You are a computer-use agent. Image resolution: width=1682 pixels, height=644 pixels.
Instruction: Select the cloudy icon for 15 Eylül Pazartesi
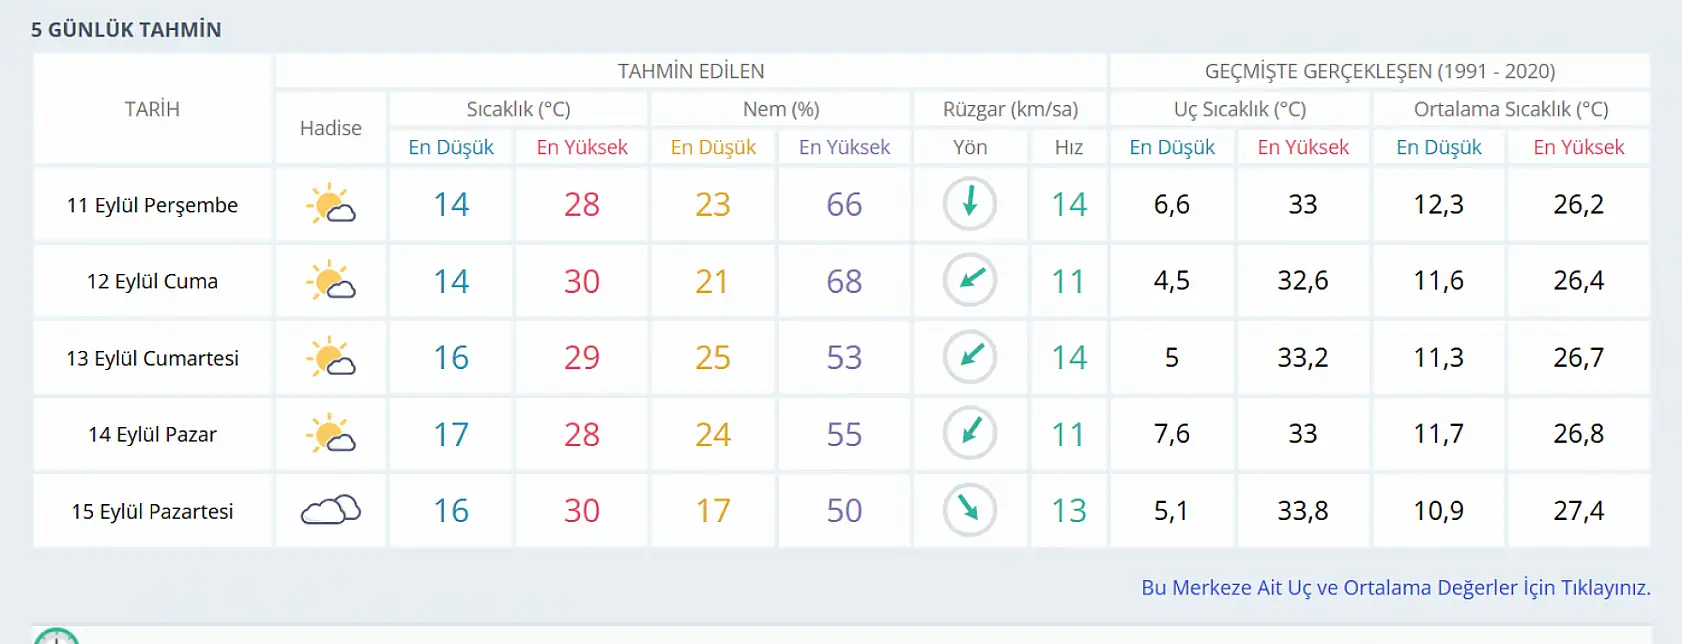pos(331,510)
